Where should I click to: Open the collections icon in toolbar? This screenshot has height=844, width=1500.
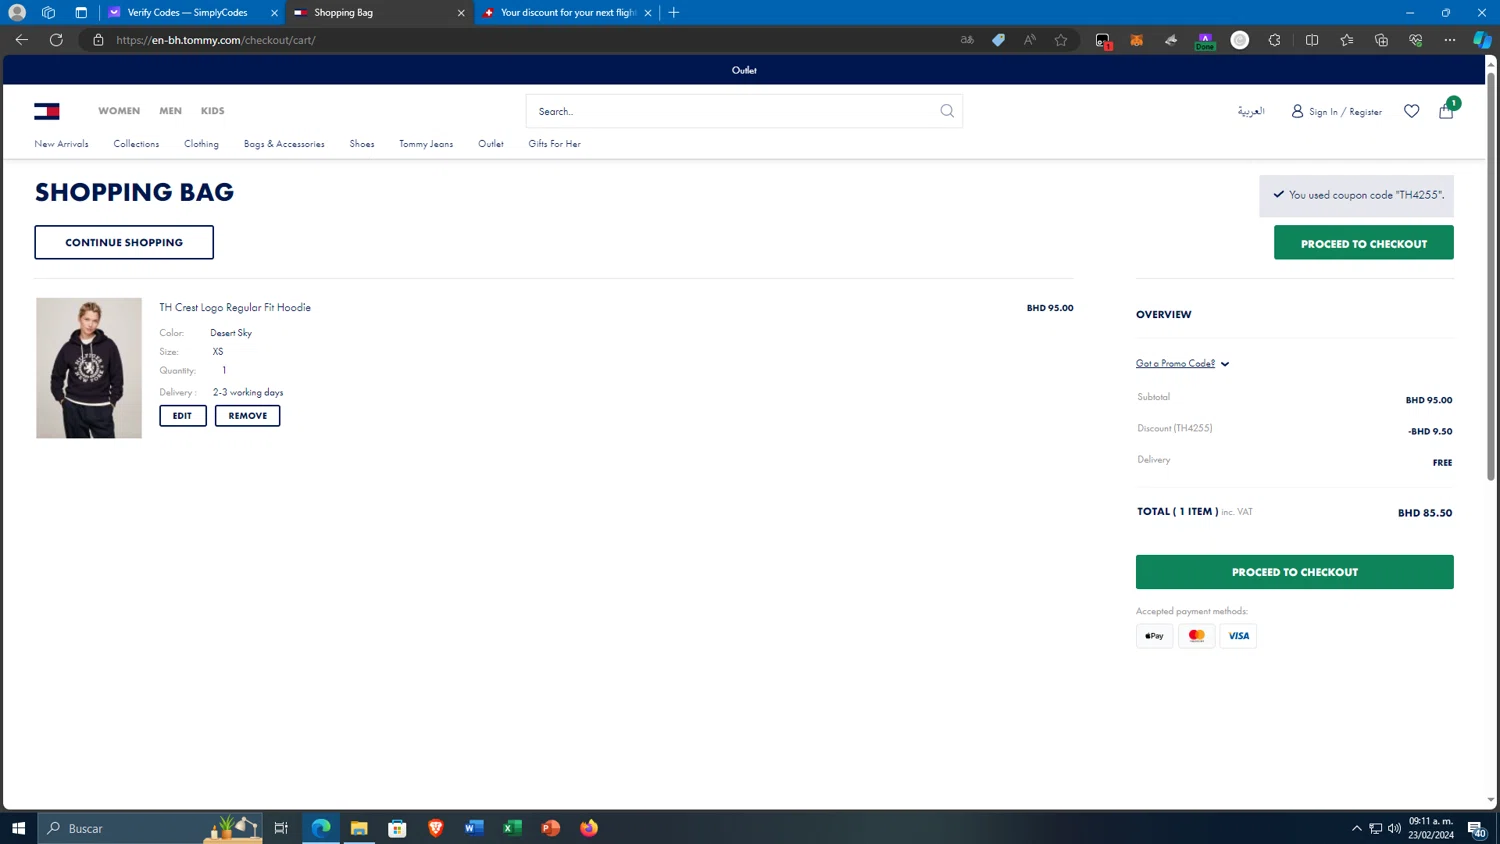[x=1381, y=40]
